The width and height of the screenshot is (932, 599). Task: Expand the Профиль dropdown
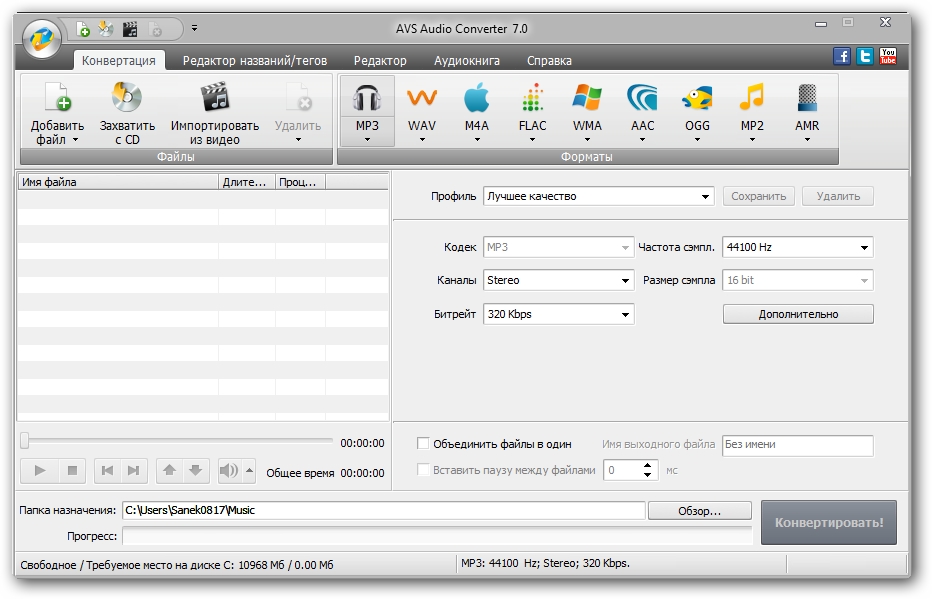point(597,197)
